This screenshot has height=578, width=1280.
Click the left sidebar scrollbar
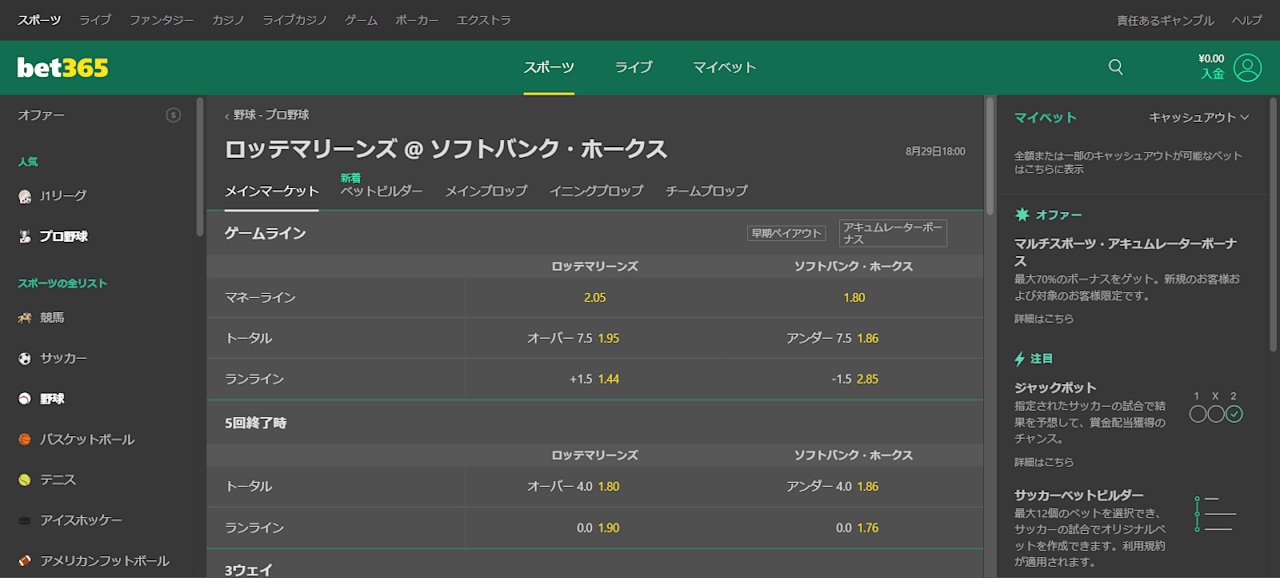click(x=200, y=166)
